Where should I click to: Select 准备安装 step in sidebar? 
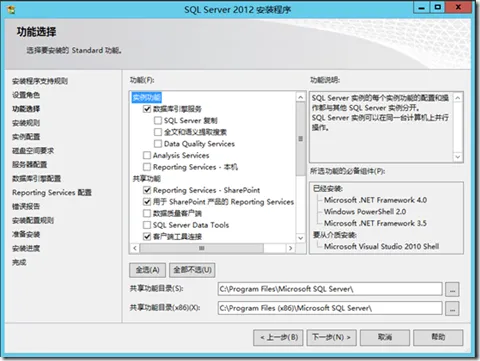(x=26, y=234)
